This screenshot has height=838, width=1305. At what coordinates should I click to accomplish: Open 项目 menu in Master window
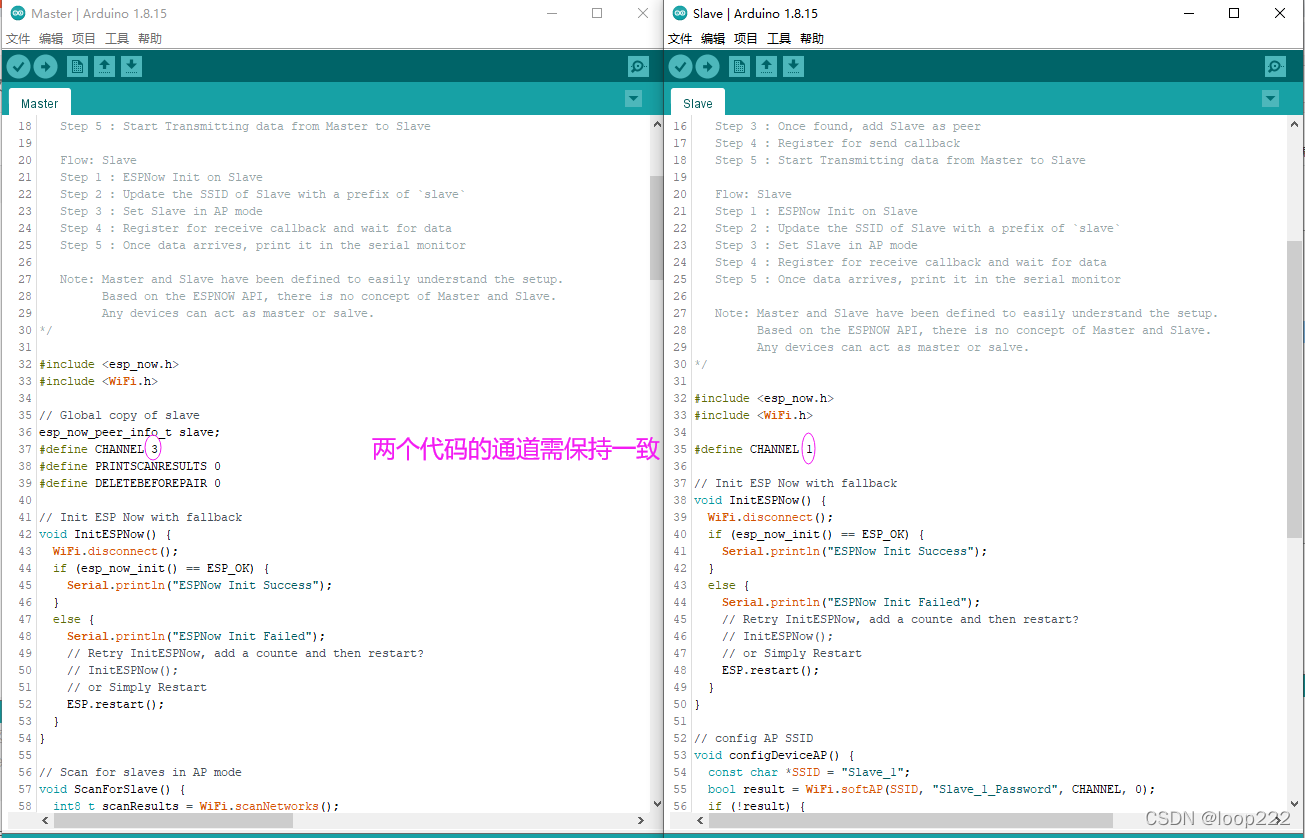click(84, 38)
